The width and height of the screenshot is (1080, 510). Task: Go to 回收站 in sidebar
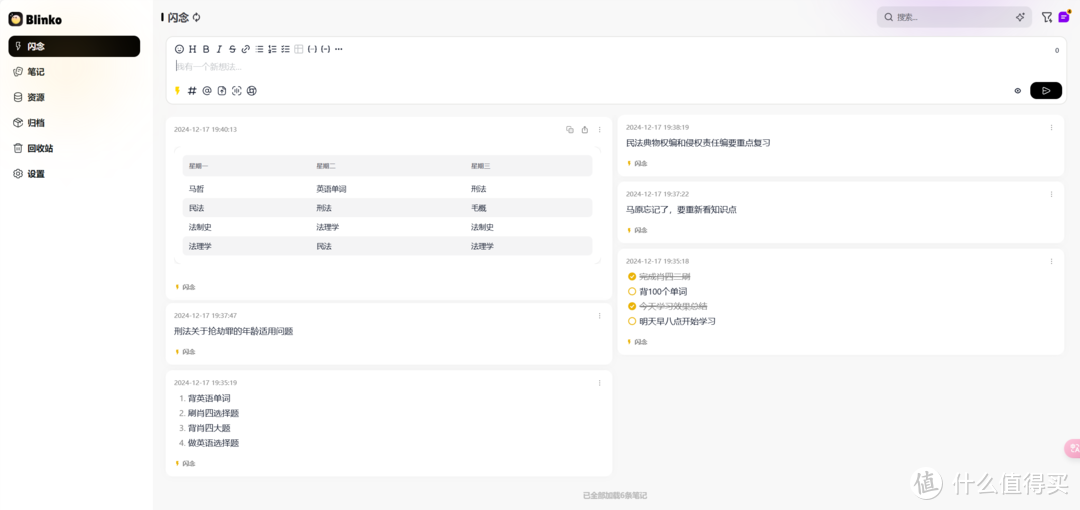(x=40, y=148)
